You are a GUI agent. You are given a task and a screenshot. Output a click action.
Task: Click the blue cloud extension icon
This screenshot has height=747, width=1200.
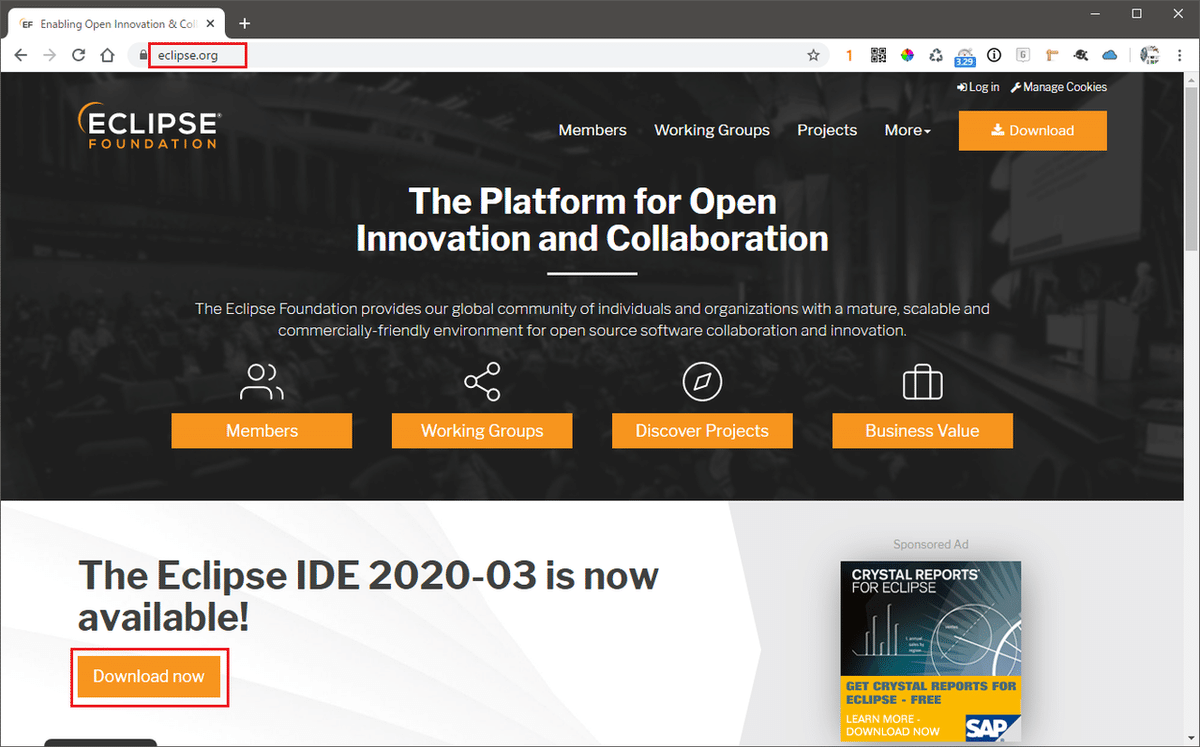pos(1110,55)
